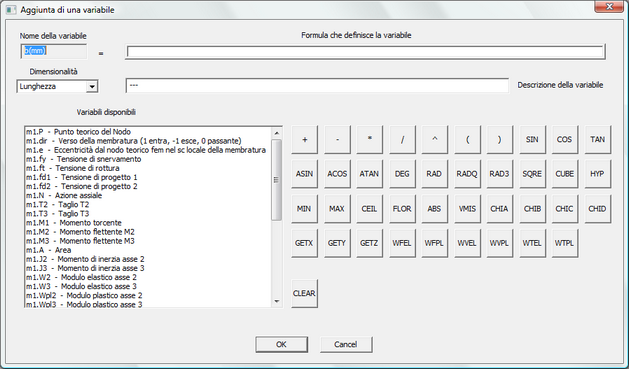Click the RAD conversion button
Viewport: 629px width, 369px height.
434,174
